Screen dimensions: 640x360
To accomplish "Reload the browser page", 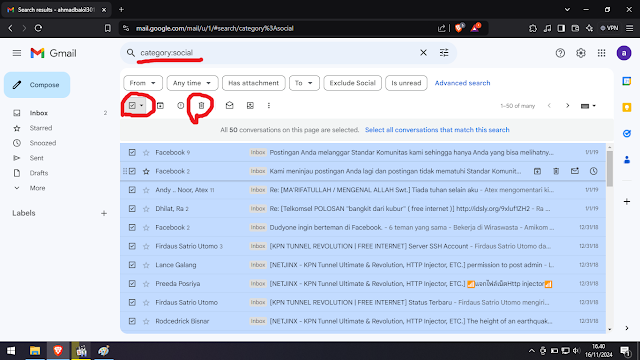I will click(38, 28).
